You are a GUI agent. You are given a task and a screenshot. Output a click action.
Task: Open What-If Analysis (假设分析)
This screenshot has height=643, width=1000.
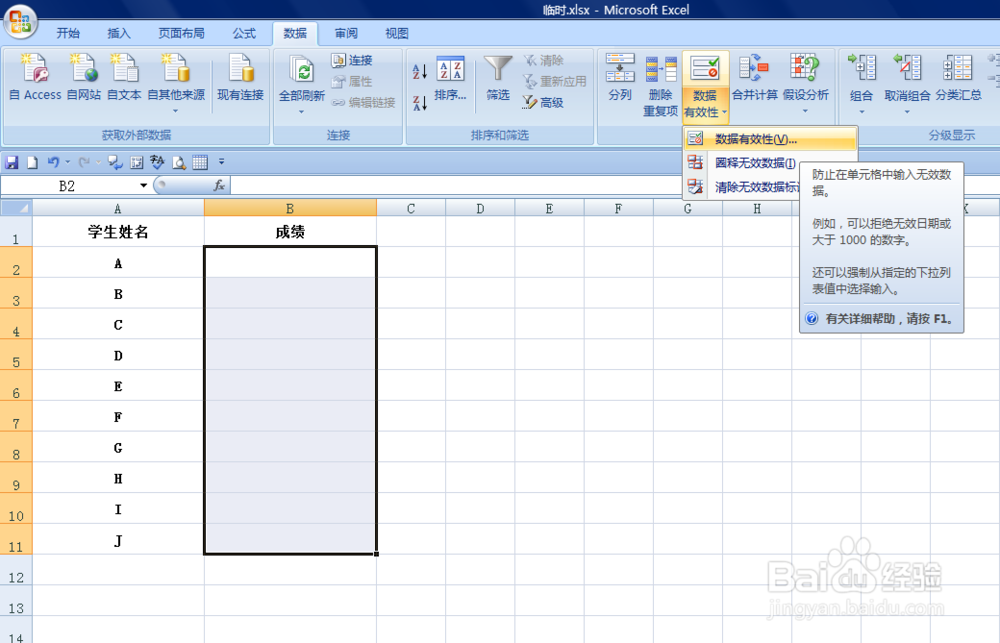pyautogui.click(x=805, y=83)
